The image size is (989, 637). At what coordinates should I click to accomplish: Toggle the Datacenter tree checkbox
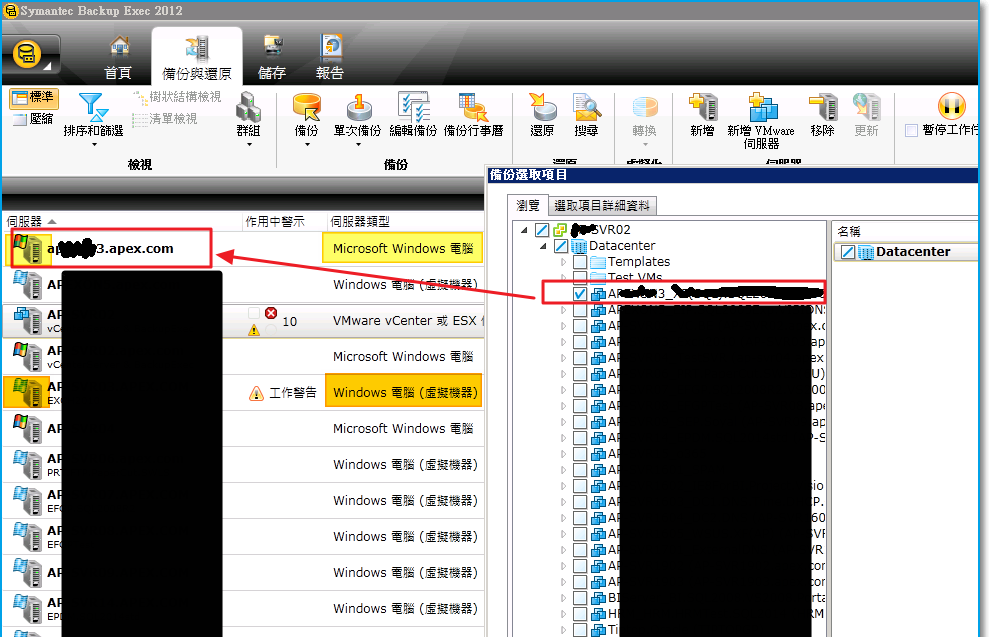pos(561,246)
